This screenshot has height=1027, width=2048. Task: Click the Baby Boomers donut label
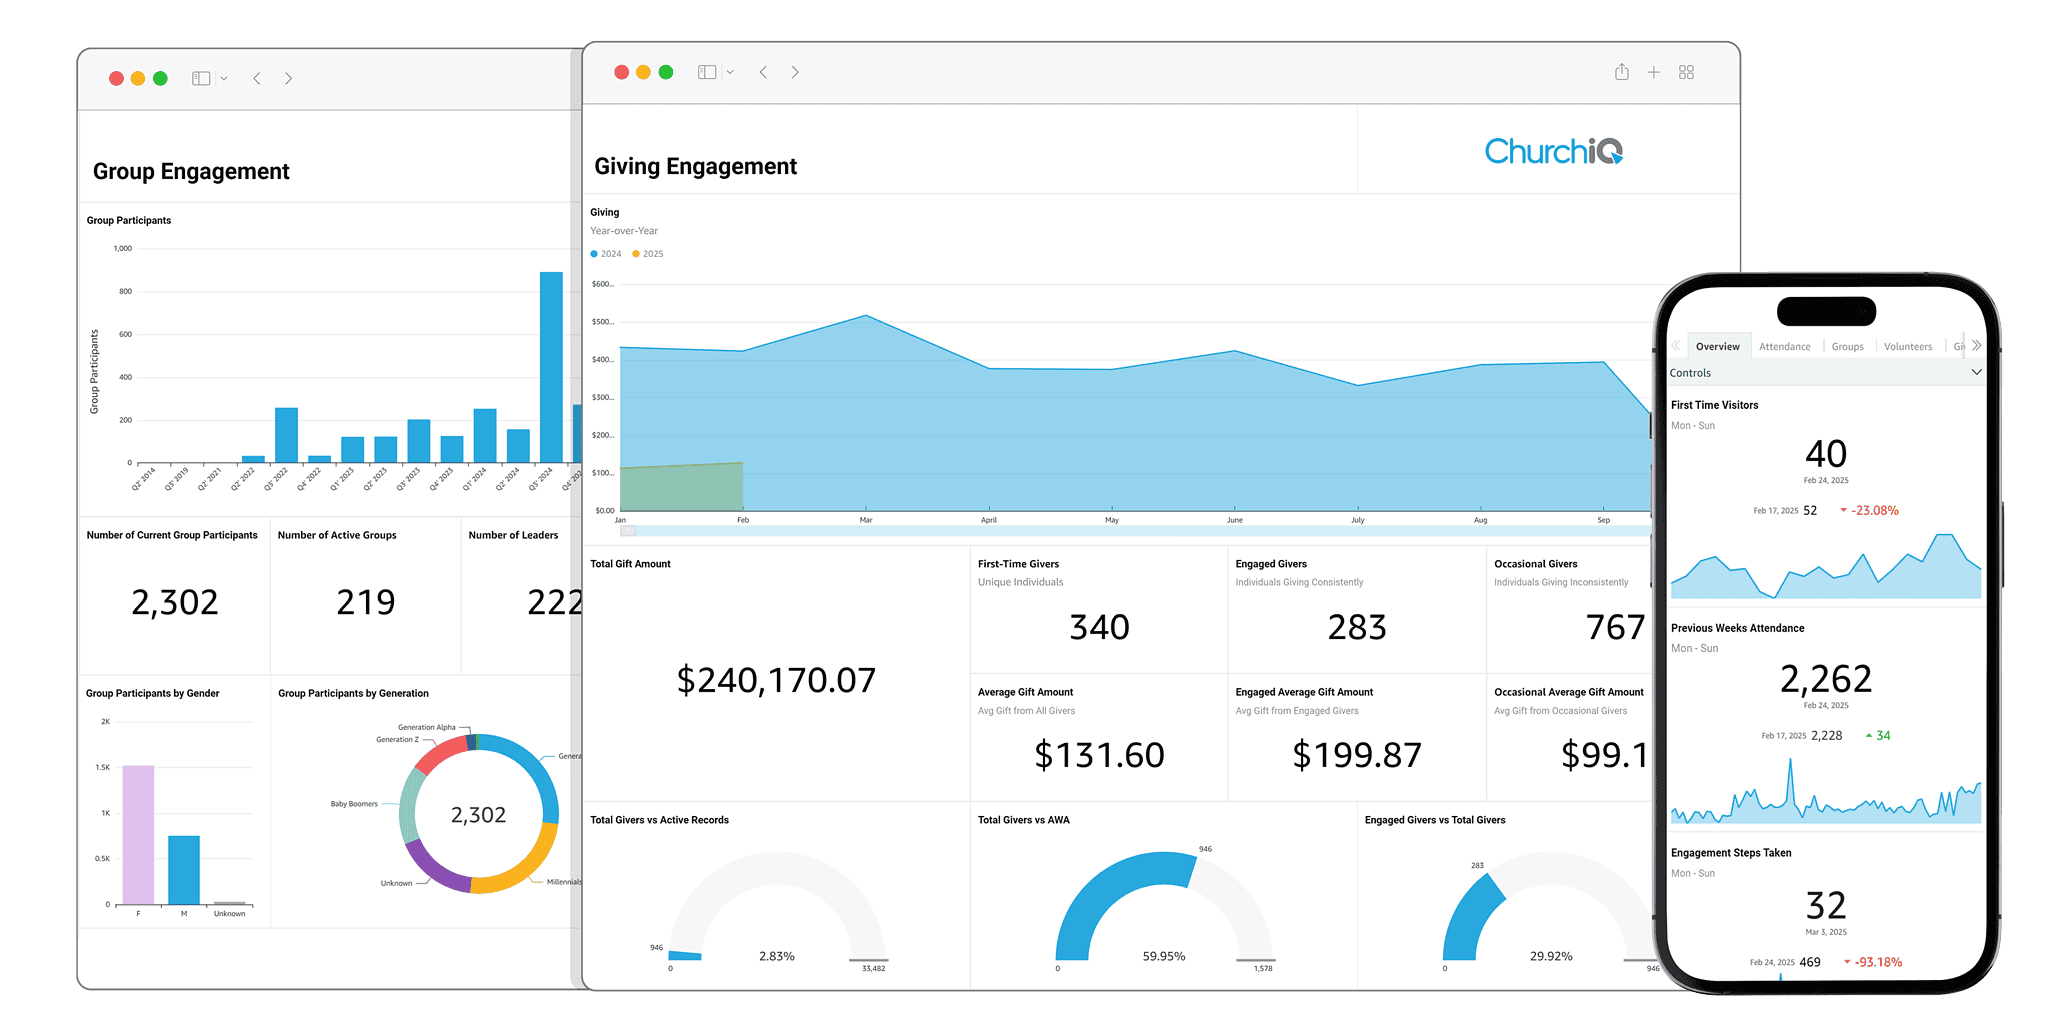tap(354, 804)
